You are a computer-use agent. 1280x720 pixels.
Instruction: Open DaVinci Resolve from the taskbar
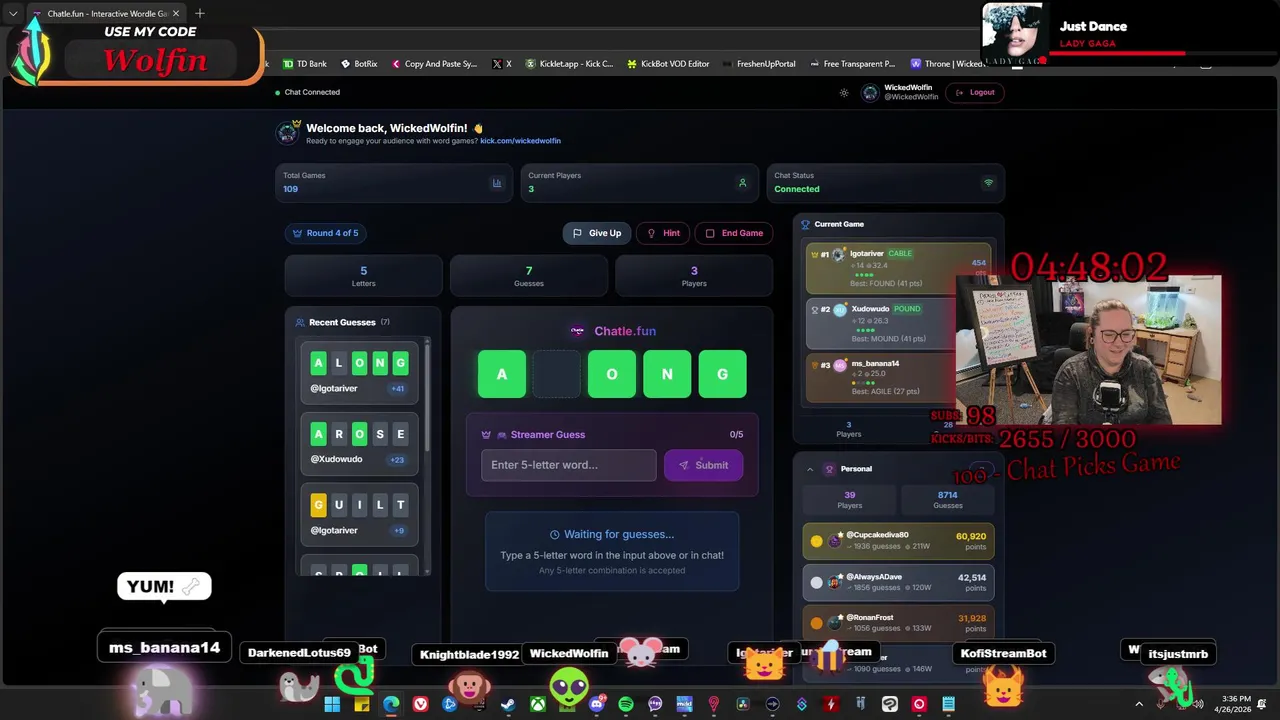coord(743,704)
